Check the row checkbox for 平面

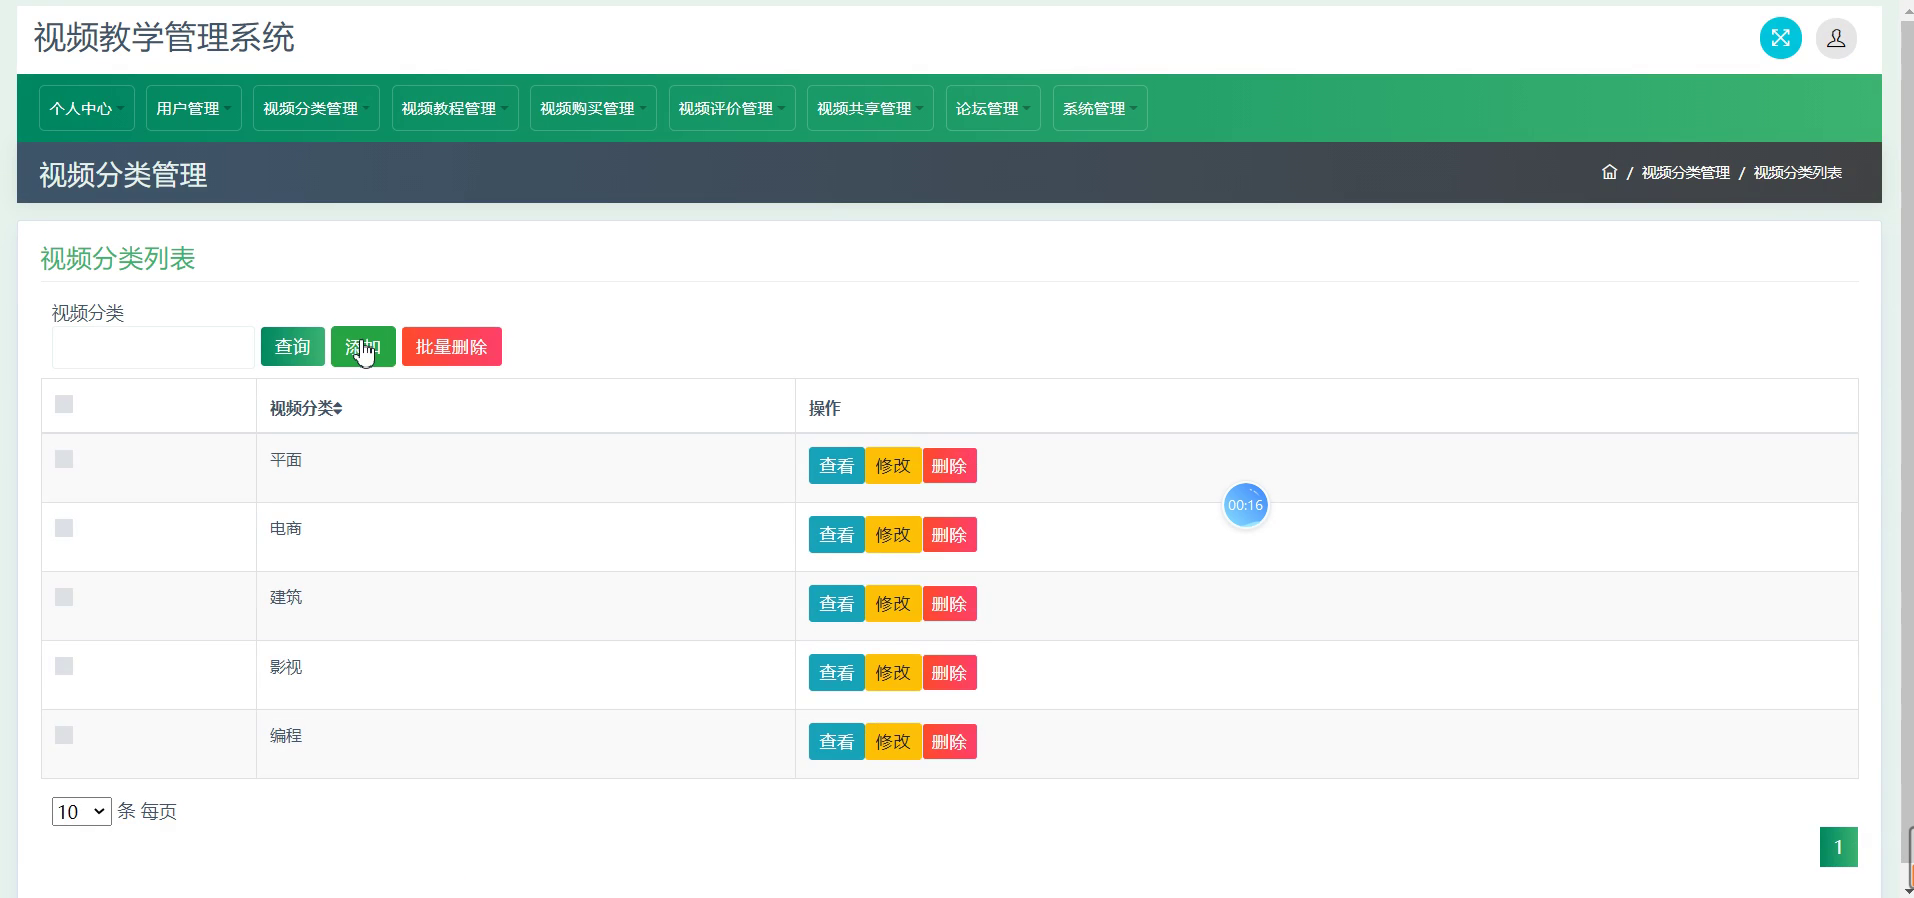click(64, 459)
